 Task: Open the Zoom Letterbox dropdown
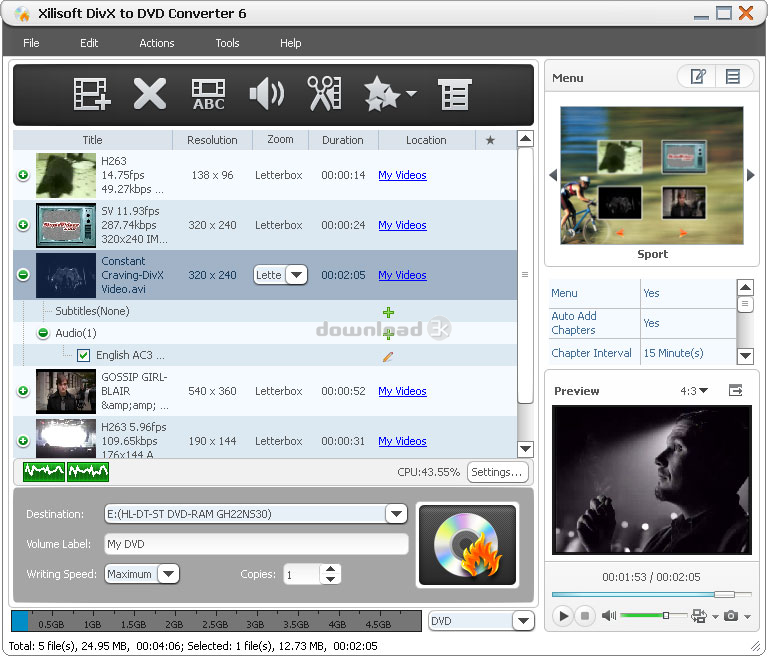tap(296, 275)
